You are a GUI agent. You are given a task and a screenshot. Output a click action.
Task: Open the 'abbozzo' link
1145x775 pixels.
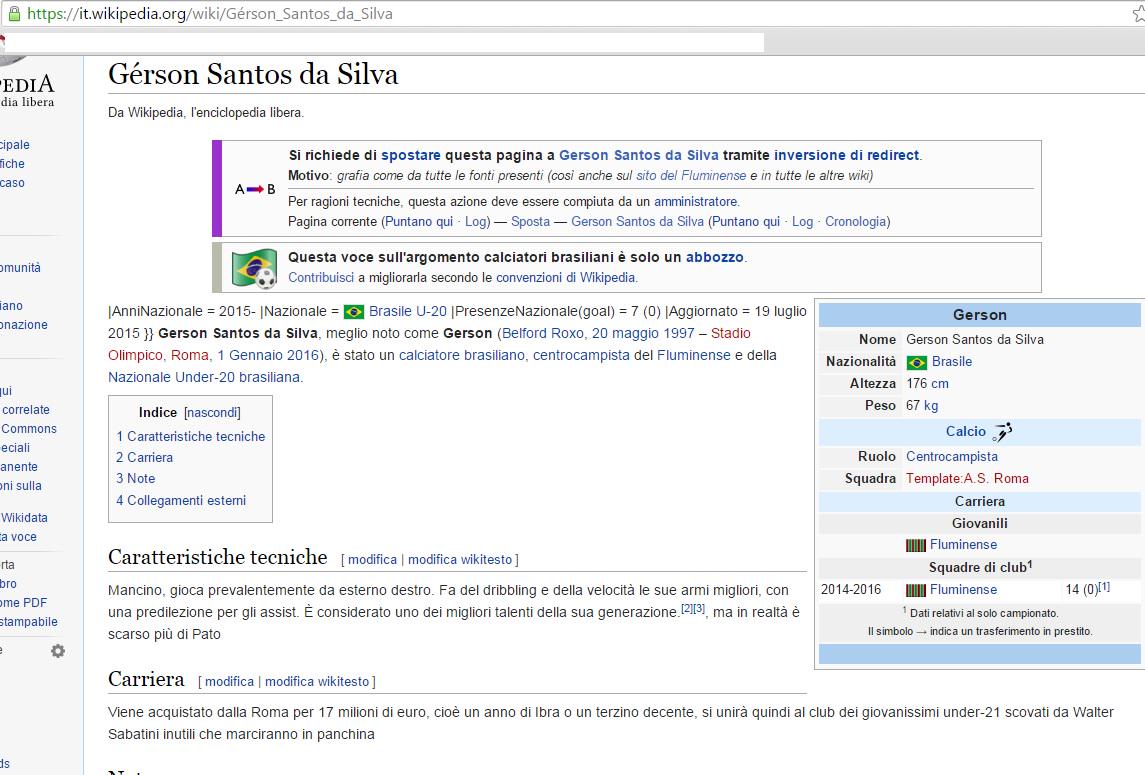[x=714, y=257]
